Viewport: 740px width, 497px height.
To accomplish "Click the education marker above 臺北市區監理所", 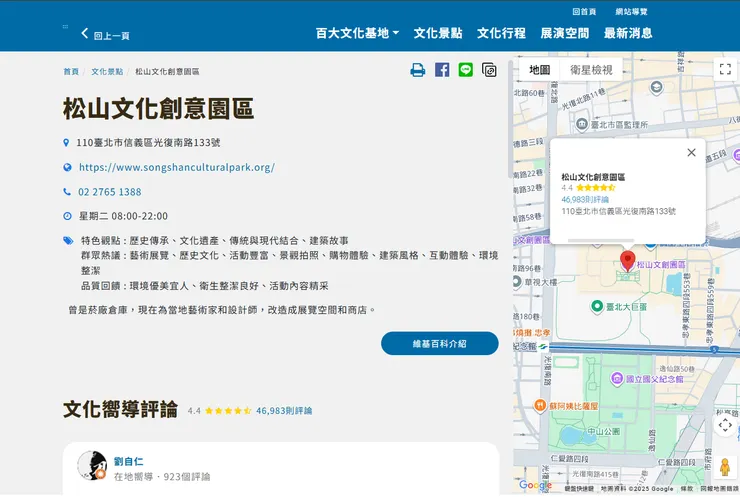I will point(656,87).
